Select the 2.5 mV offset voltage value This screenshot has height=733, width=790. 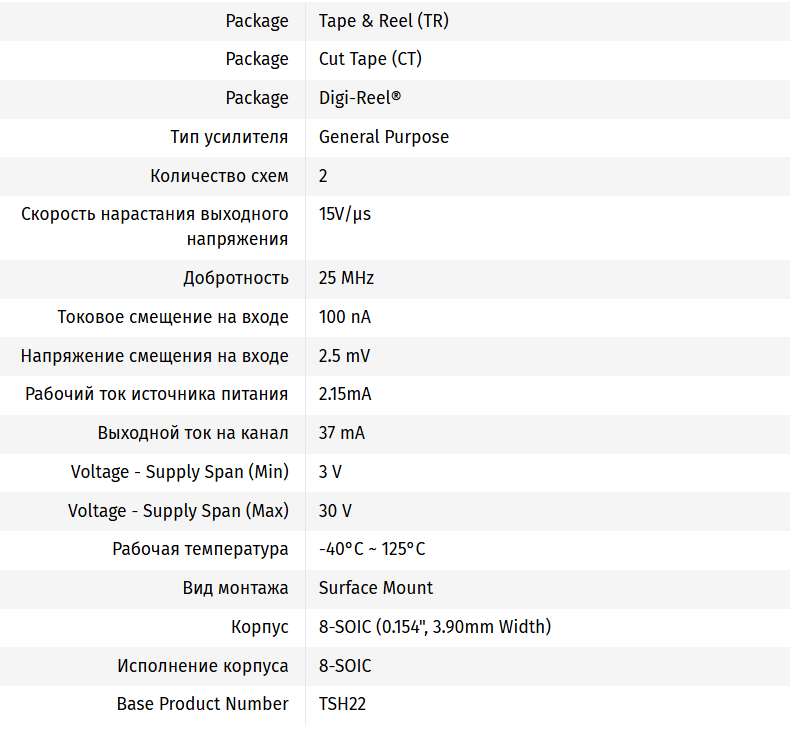pyautogui.click(x=345, y=356)
